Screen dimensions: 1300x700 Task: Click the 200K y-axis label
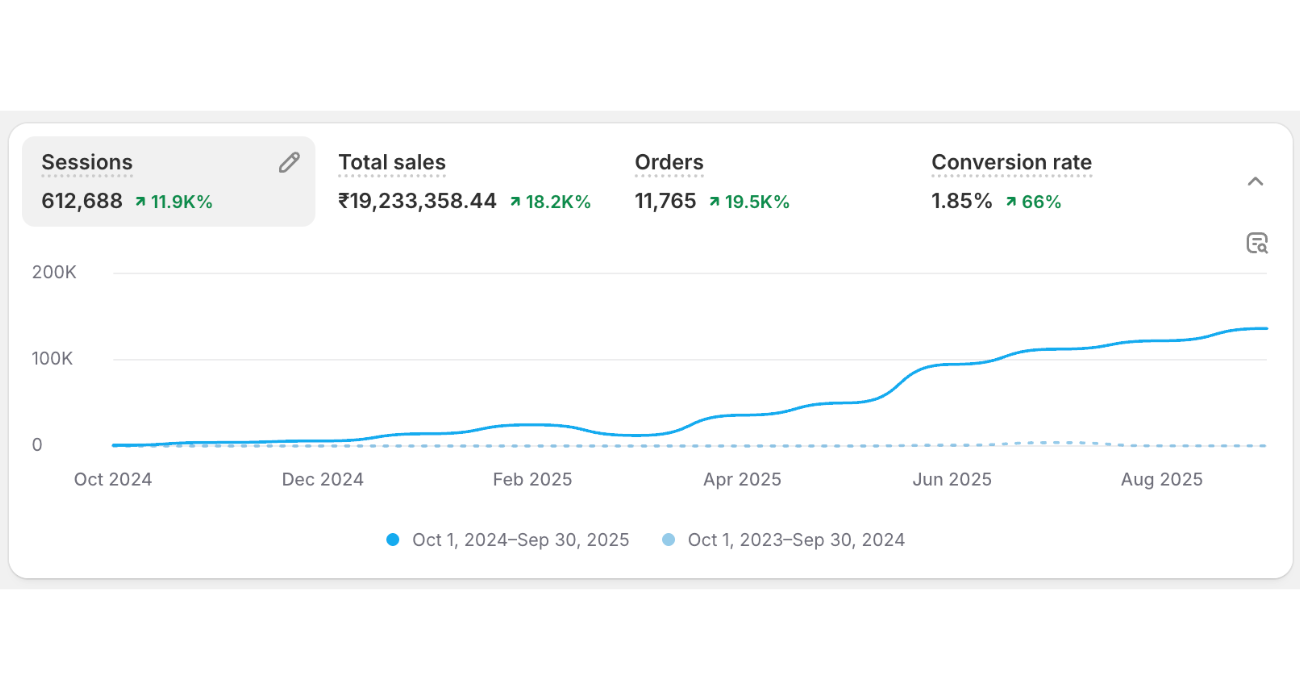tap(54, 272)
